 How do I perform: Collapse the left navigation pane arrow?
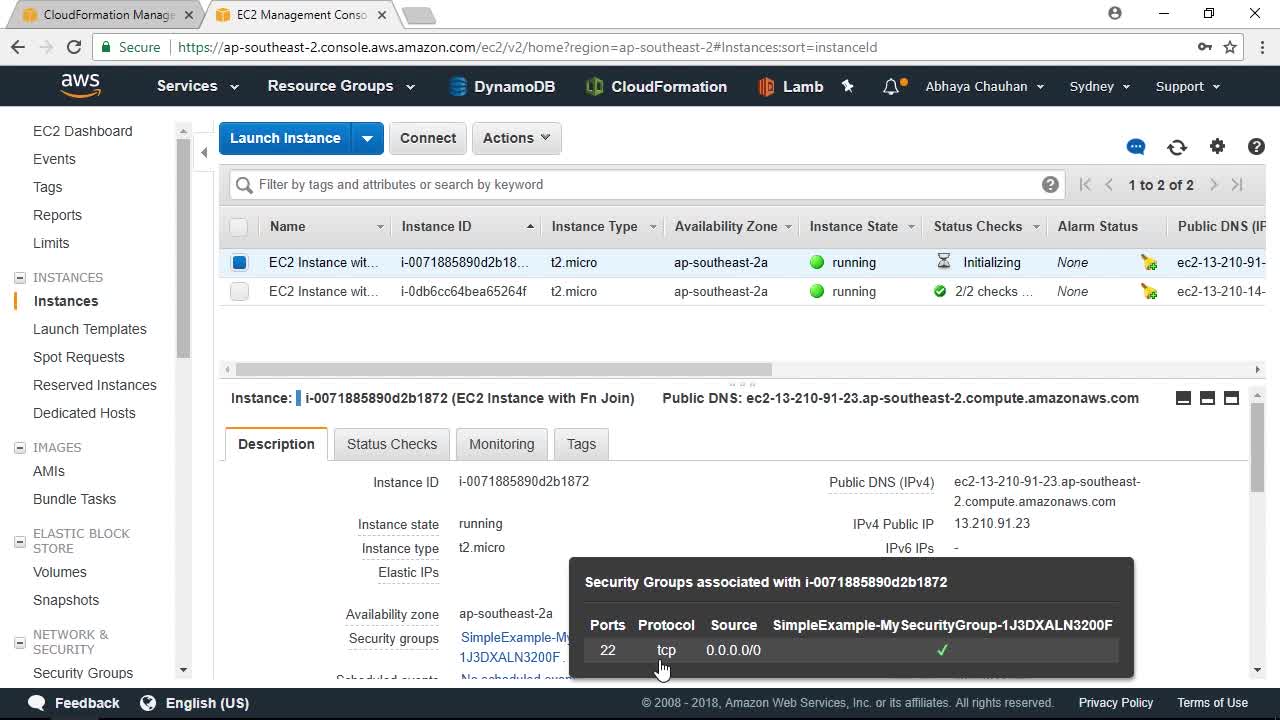tap(204, 152)
